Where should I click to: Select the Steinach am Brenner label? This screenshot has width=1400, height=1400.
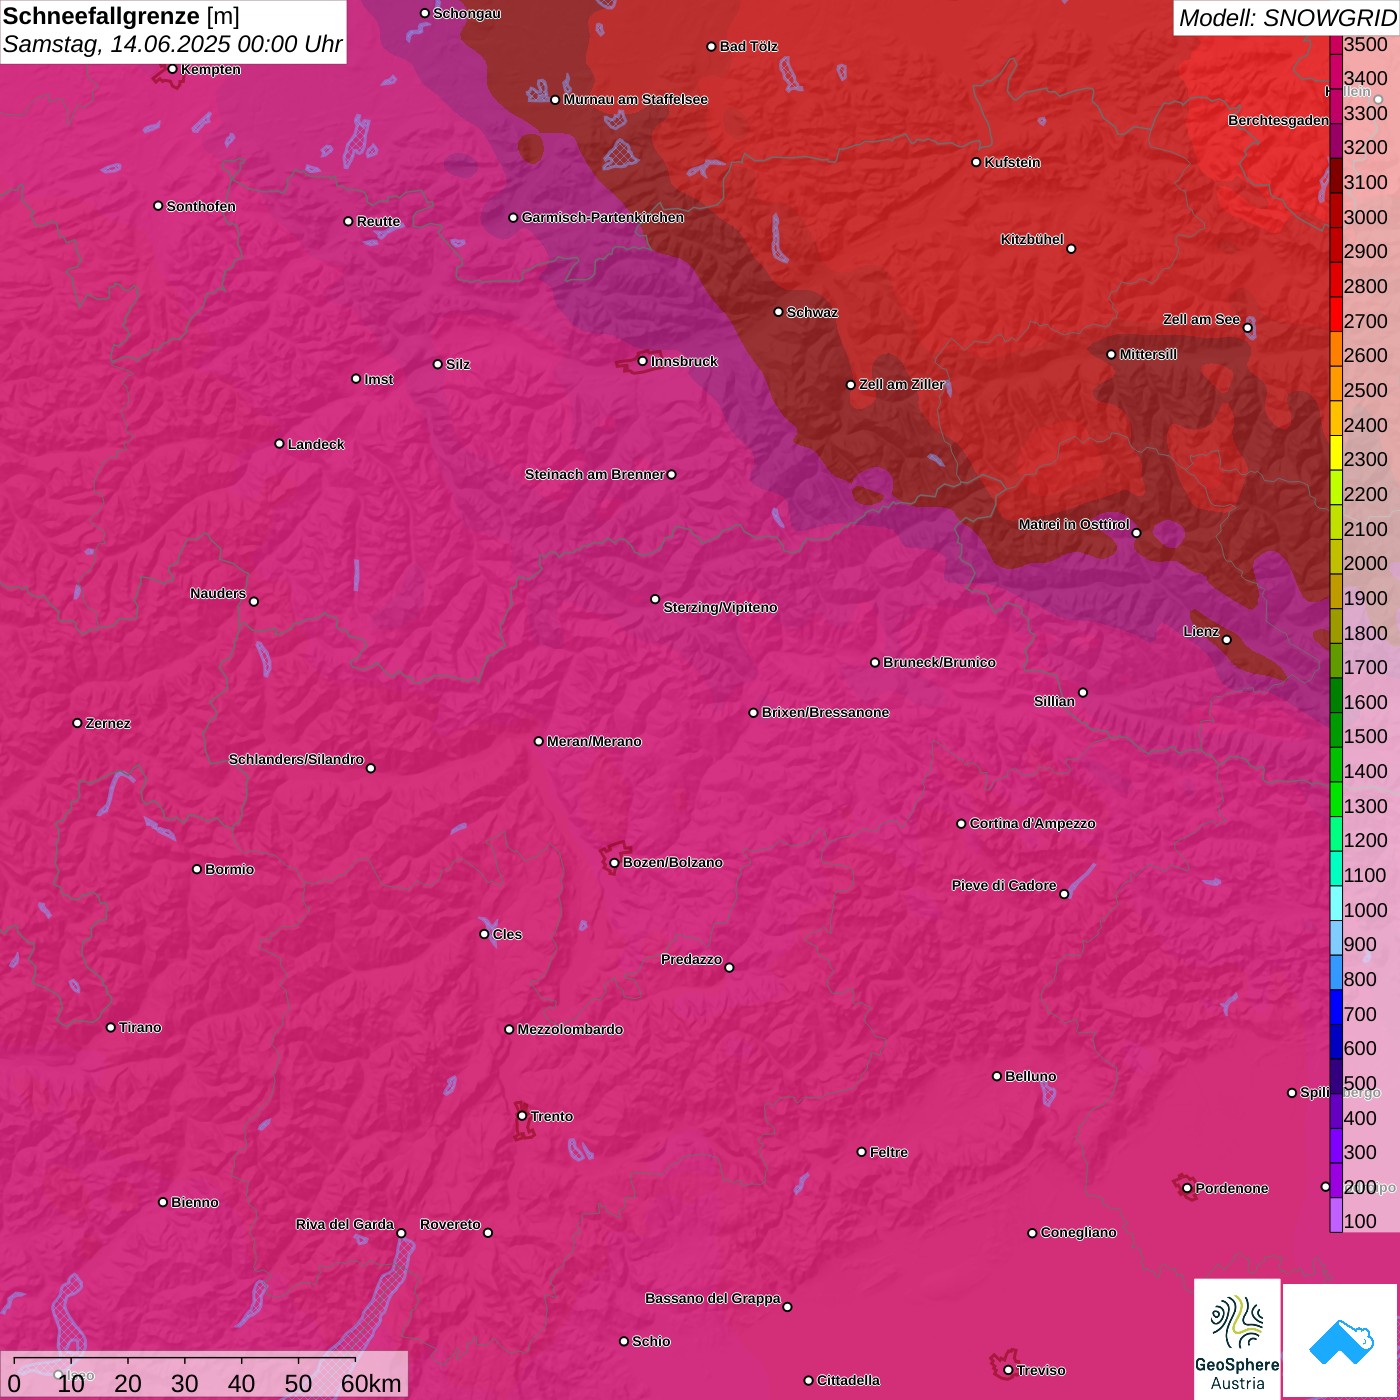coord(594,474)
